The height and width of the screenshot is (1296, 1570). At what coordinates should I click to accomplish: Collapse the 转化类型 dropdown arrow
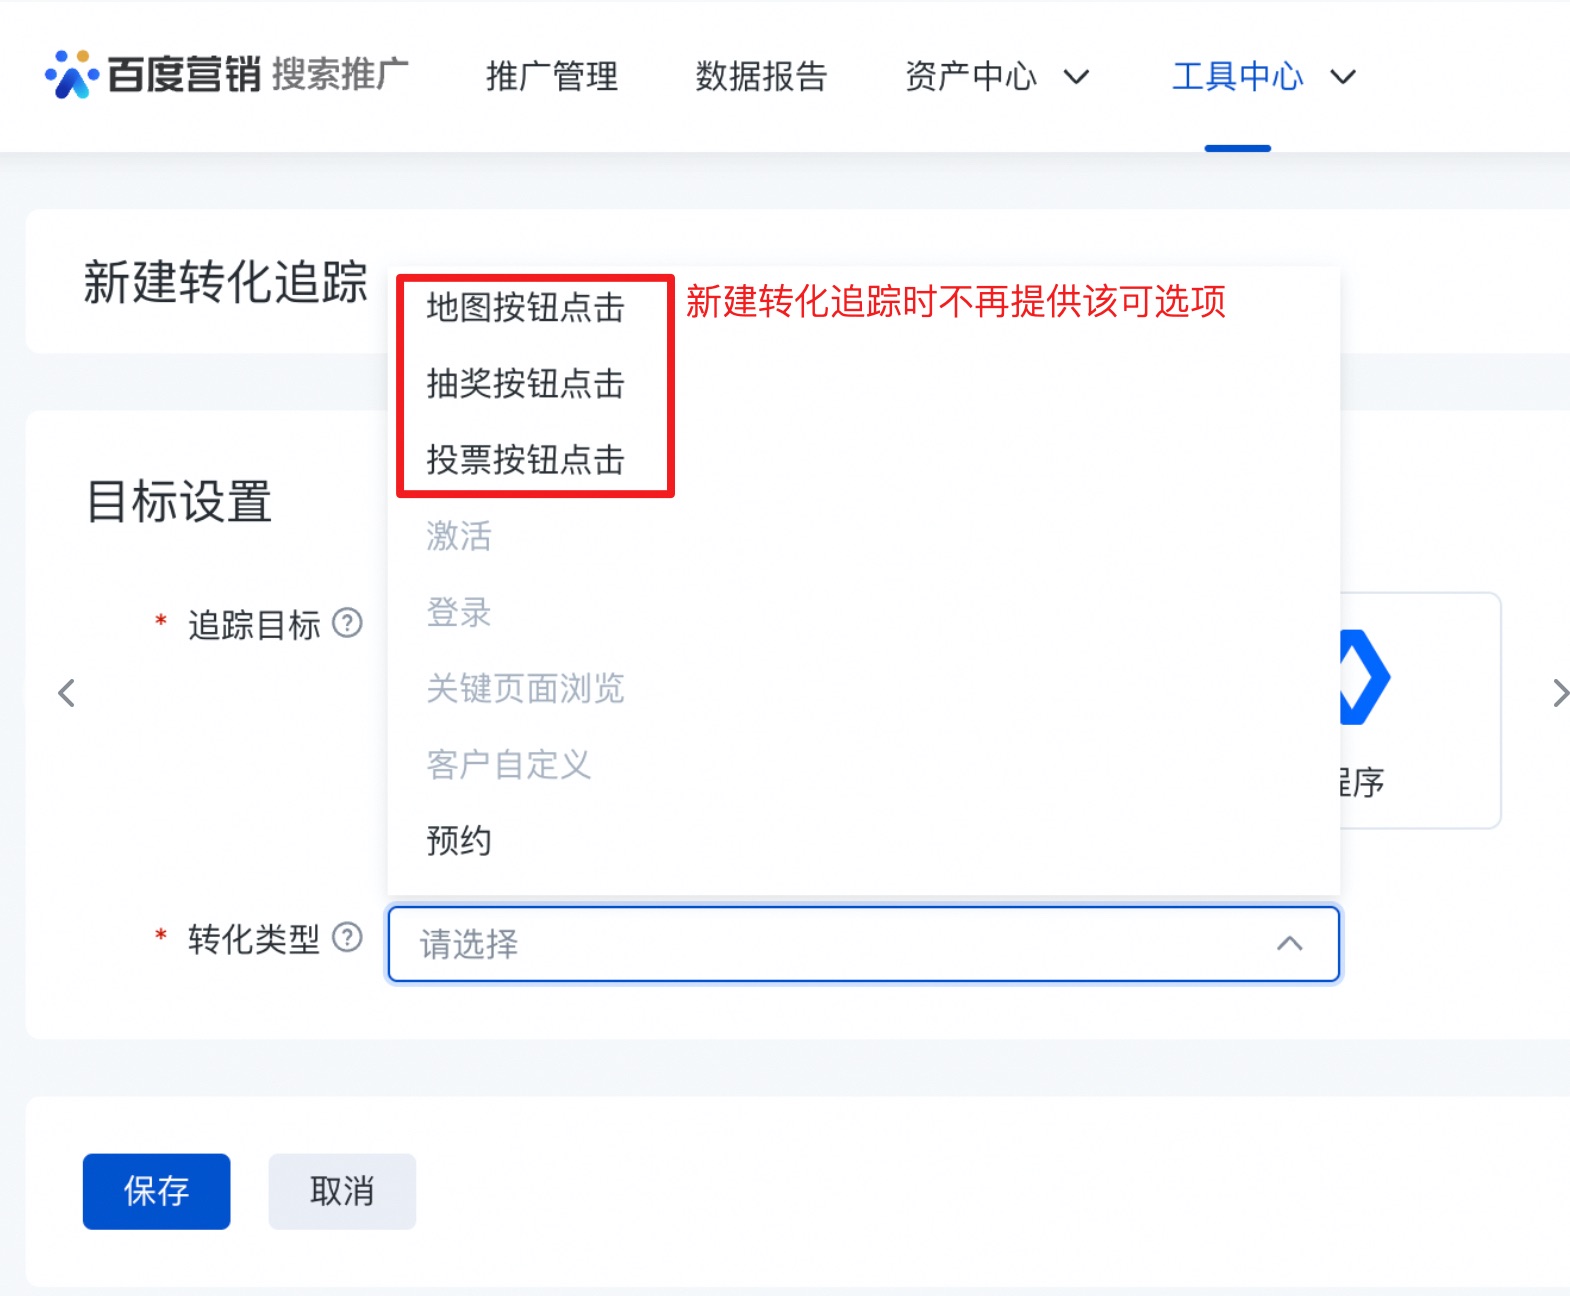pyautogui.click(x=1289, y=944)
